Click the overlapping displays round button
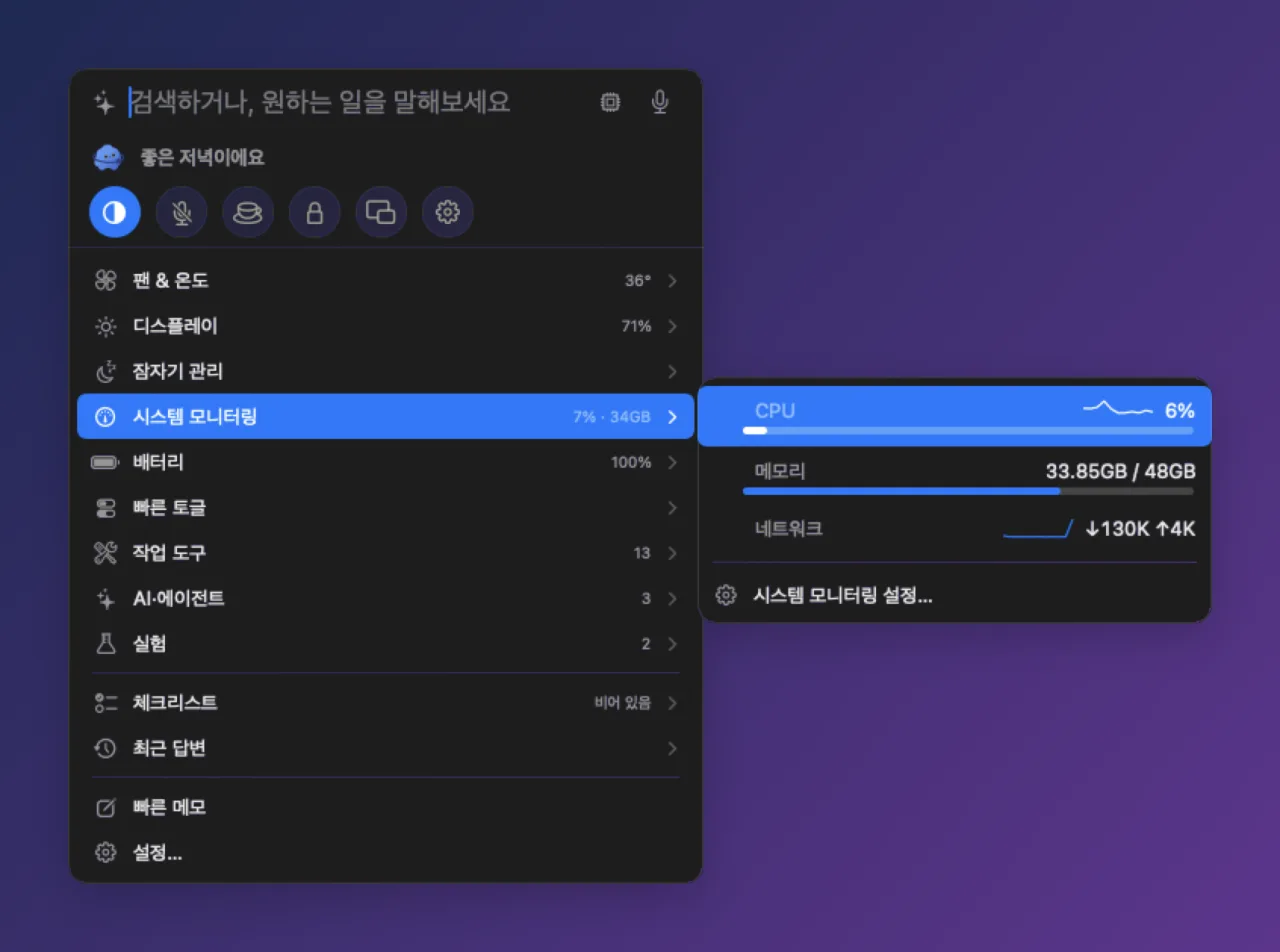1280x952 pixels. (x=381, y=212)
